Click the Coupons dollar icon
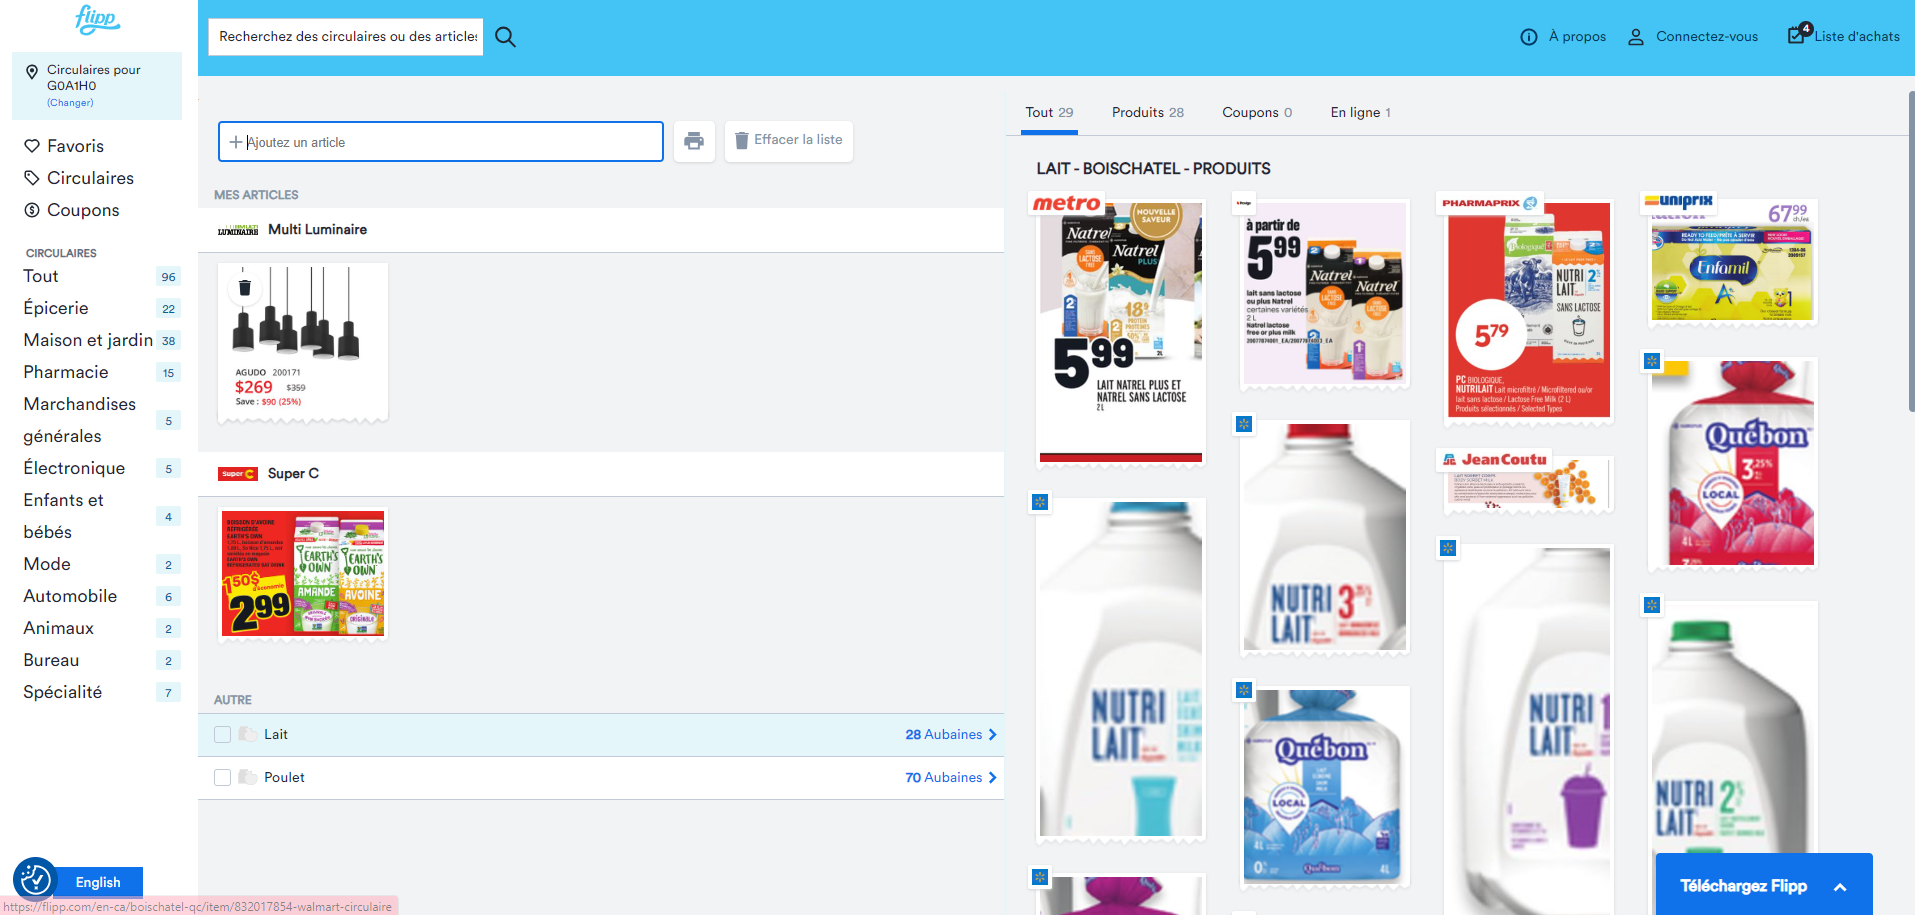The width and height of the screenshot is (1915, 915). (32, 210)
